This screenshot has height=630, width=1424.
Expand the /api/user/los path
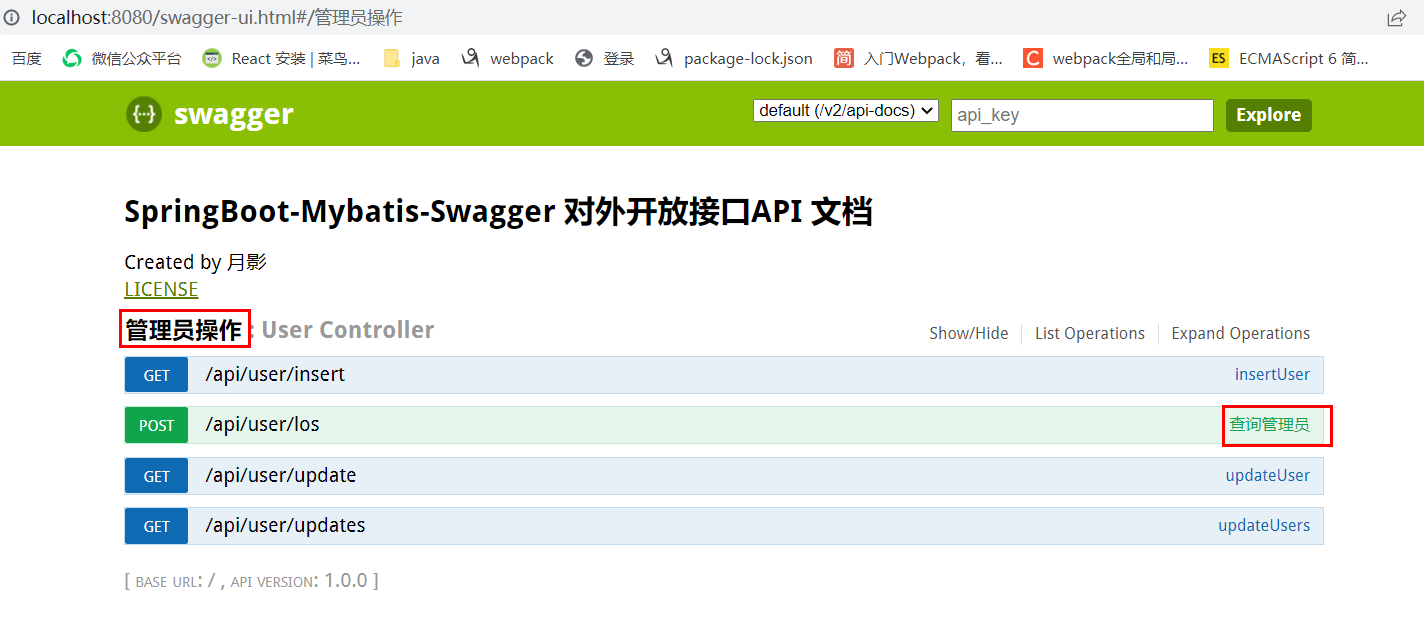coord(262,424)
